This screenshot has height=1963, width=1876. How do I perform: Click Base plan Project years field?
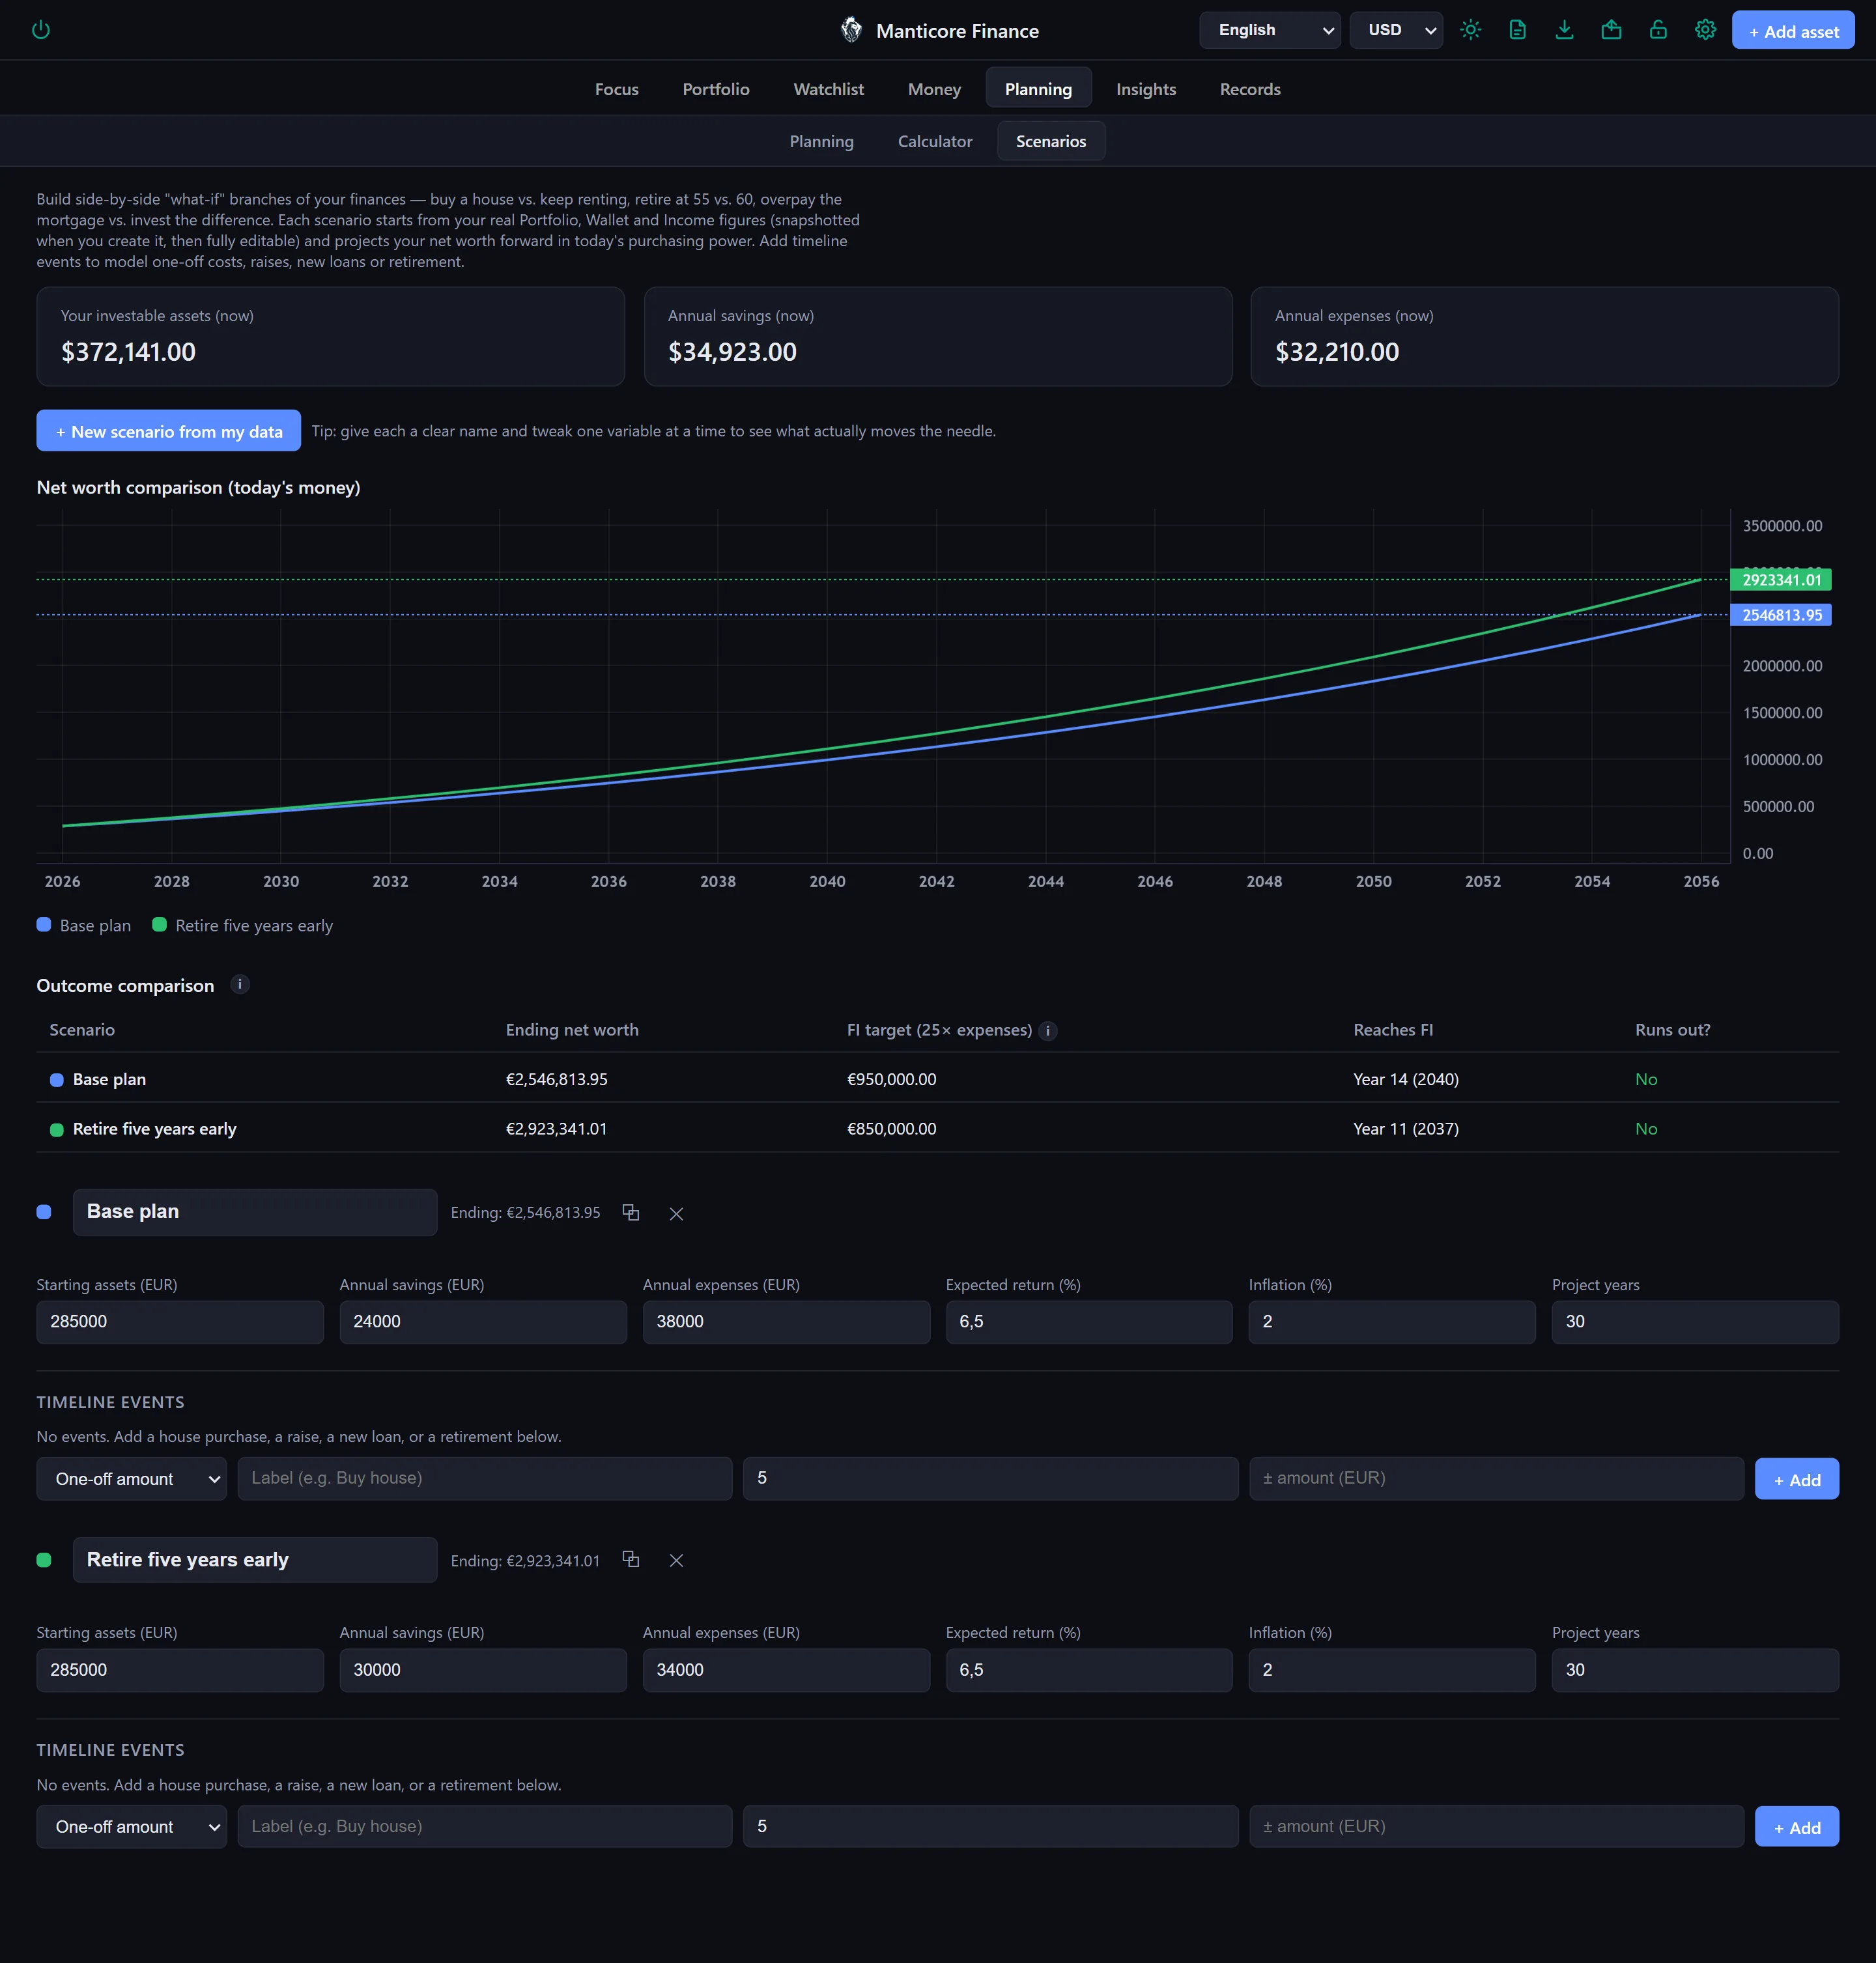(x=1695, y=1321)
